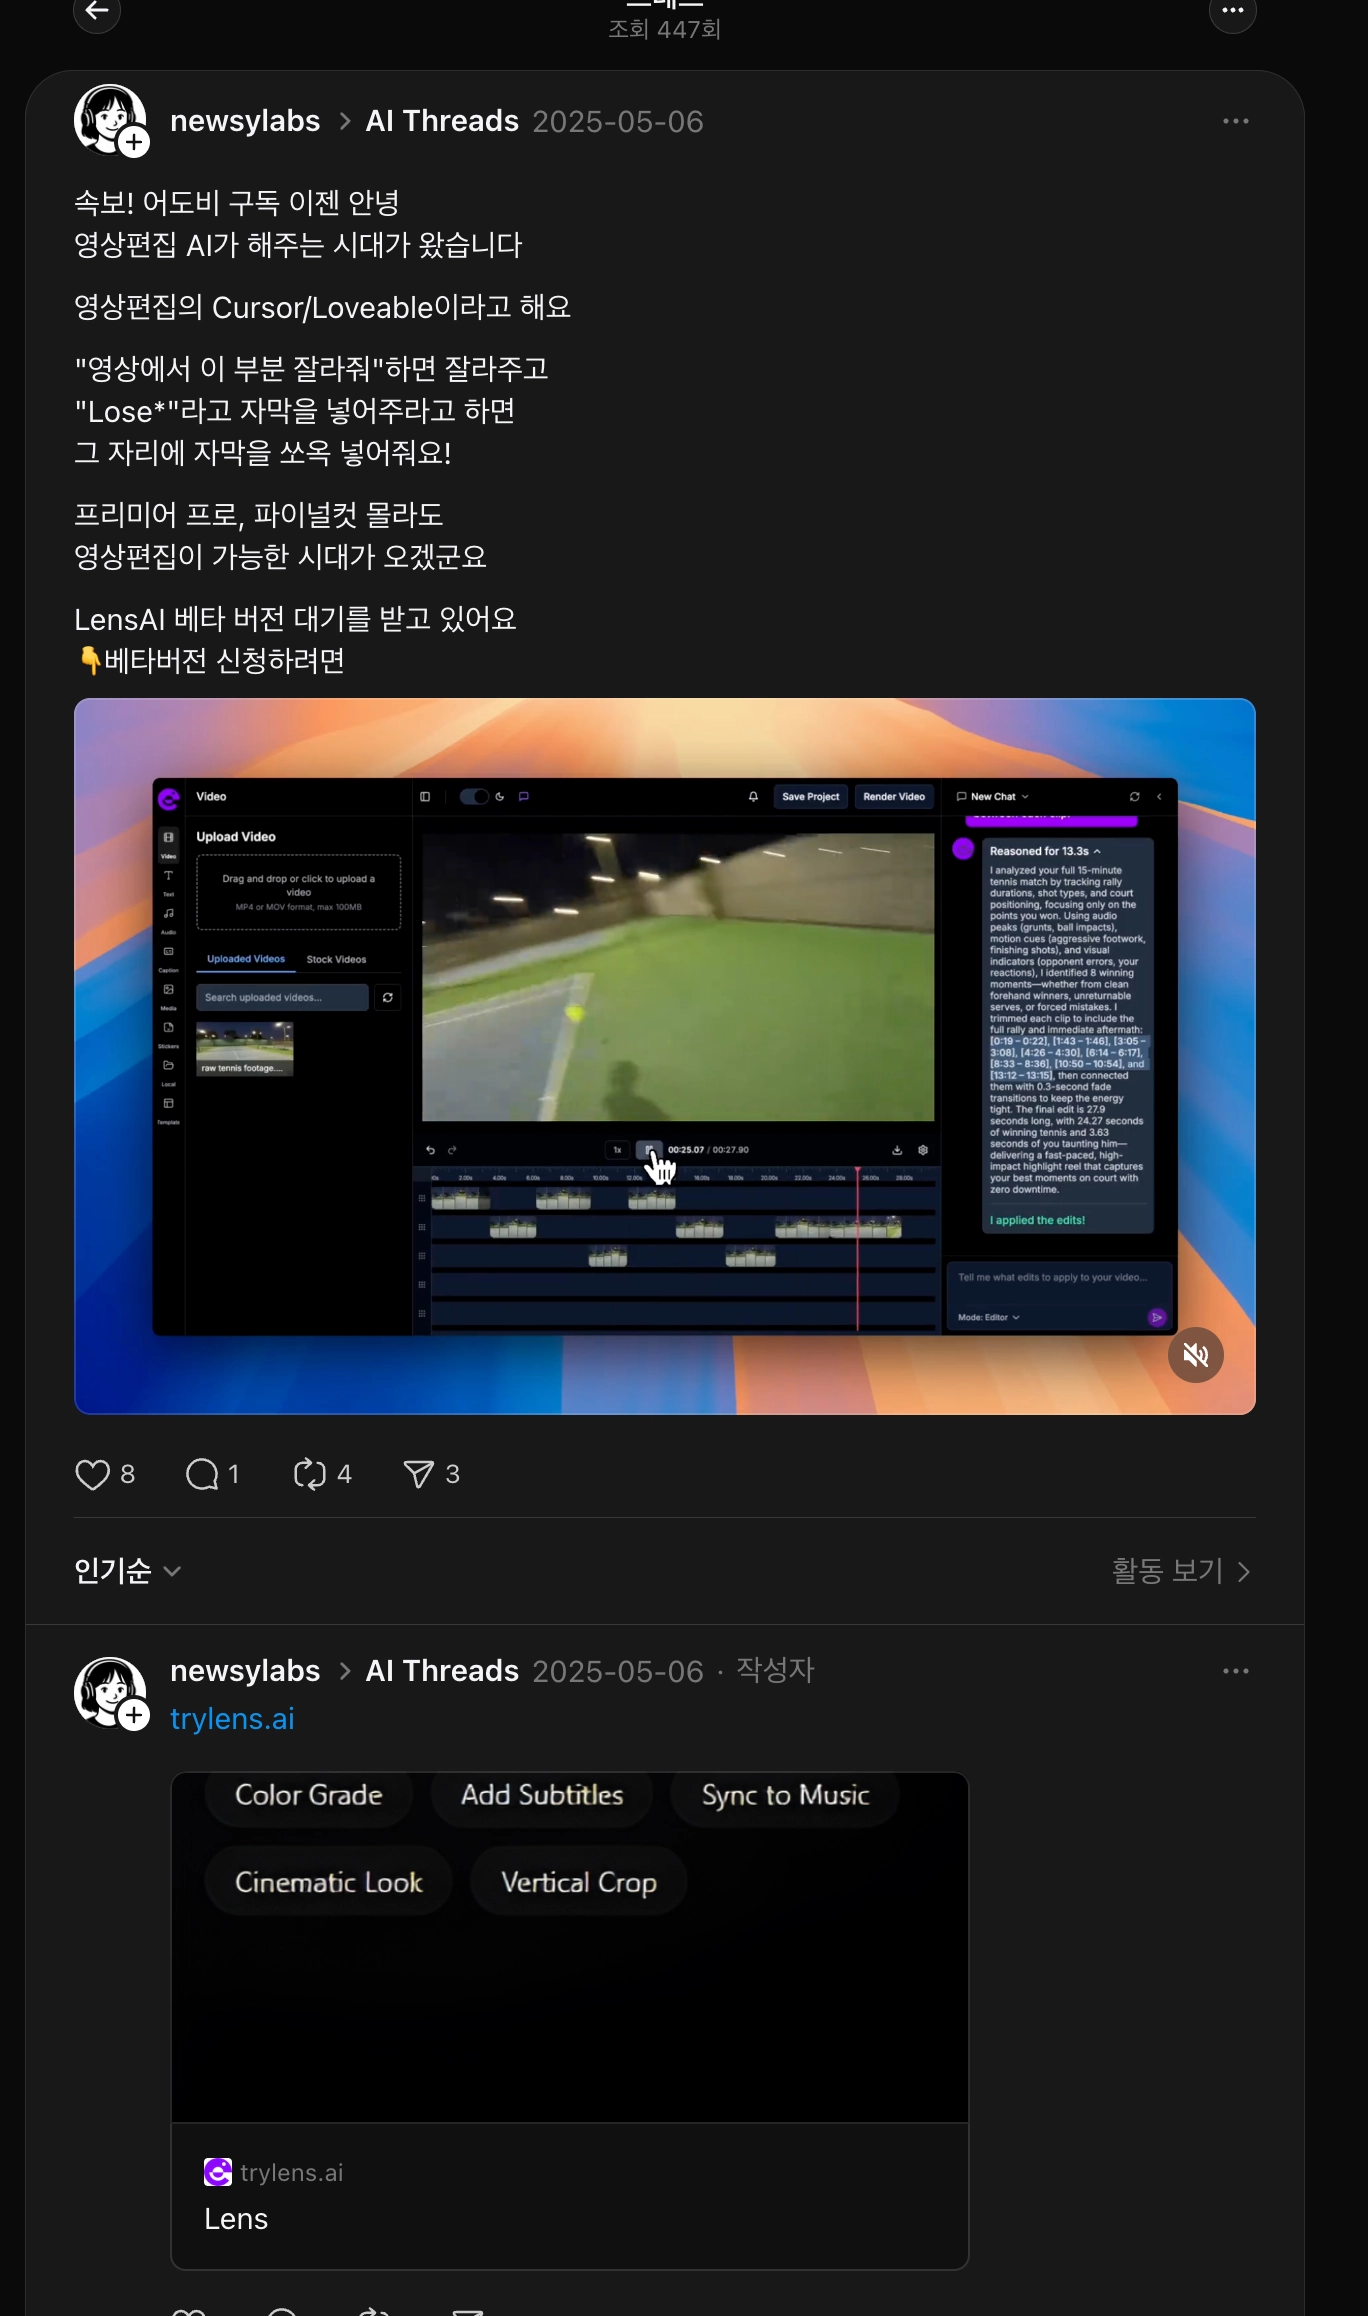Open newsylabs avatar on the main post
The height and width of the screenshot is (2316, 1368).
[x=110, y=119]
